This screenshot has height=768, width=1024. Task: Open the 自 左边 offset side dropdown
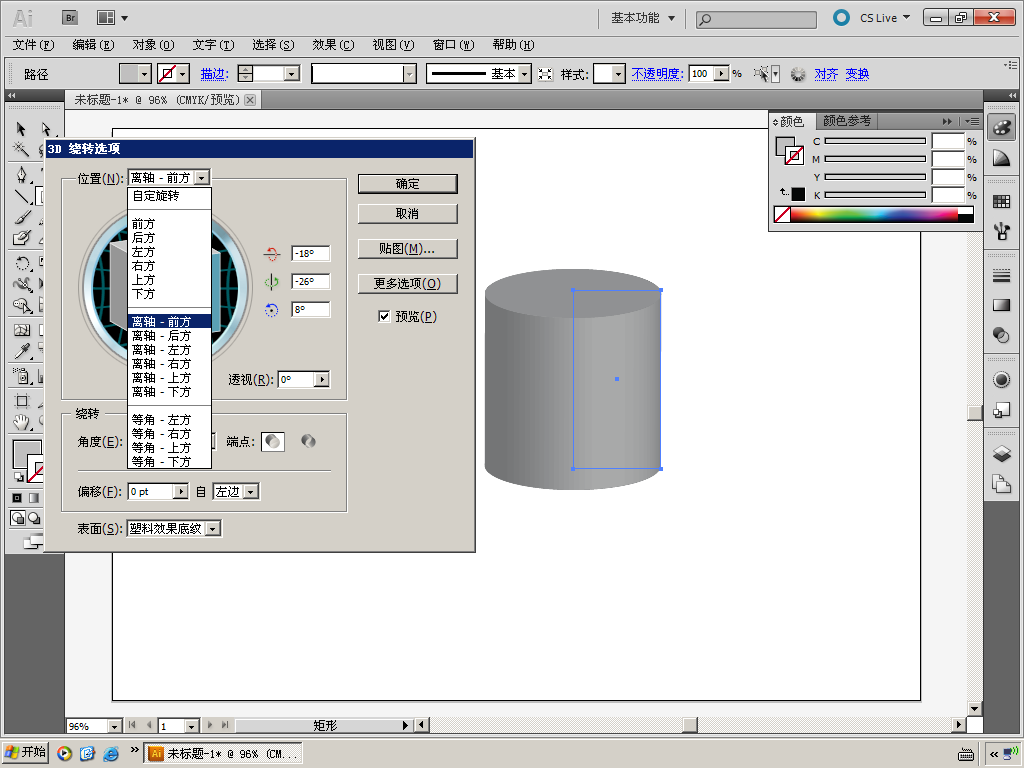[x=250, y=491]
